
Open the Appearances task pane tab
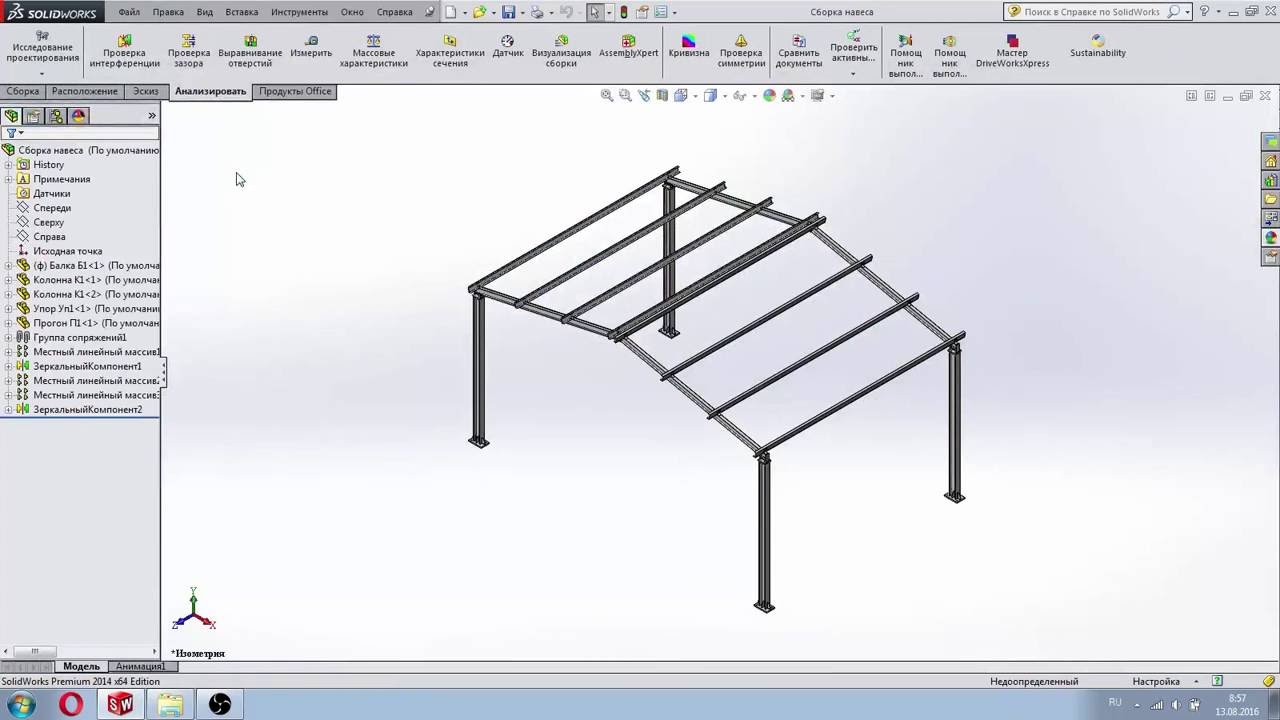pos(1271,238)
